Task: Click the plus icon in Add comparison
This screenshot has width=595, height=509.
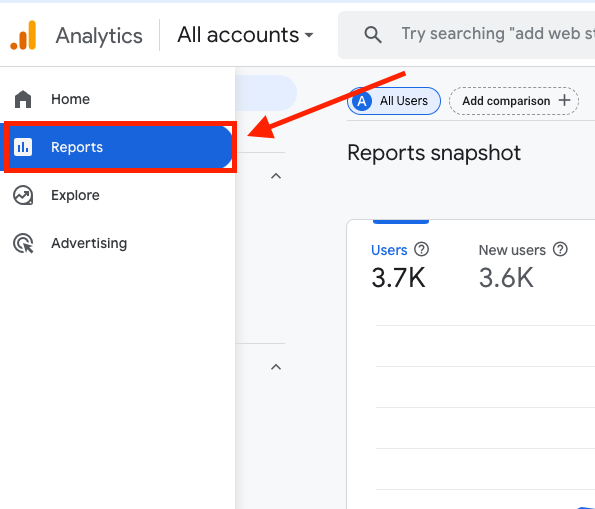Action: pos(564,100)
